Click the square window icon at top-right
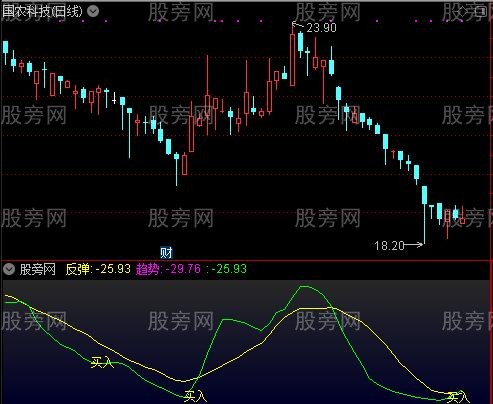This screenshot has width=493, height=404. (x=480, y=12)
